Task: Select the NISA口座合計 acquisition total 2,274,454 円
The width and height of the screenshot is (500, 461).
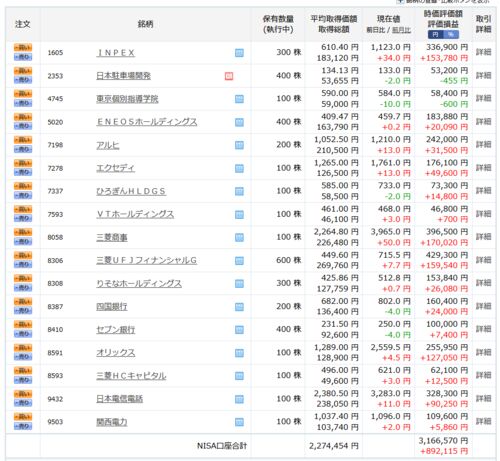Action: pos(334,446)
